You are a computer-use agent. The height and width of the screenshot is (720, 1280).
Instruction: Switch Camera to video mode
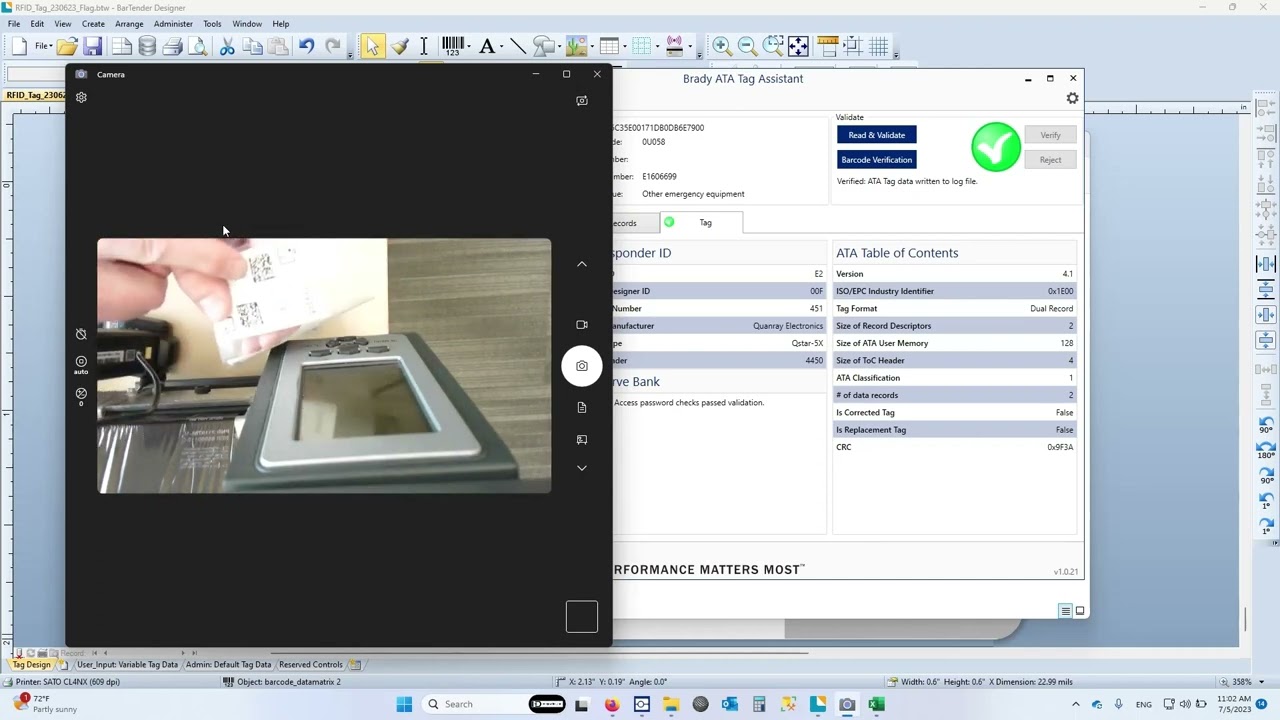click(x=582, y=324)
